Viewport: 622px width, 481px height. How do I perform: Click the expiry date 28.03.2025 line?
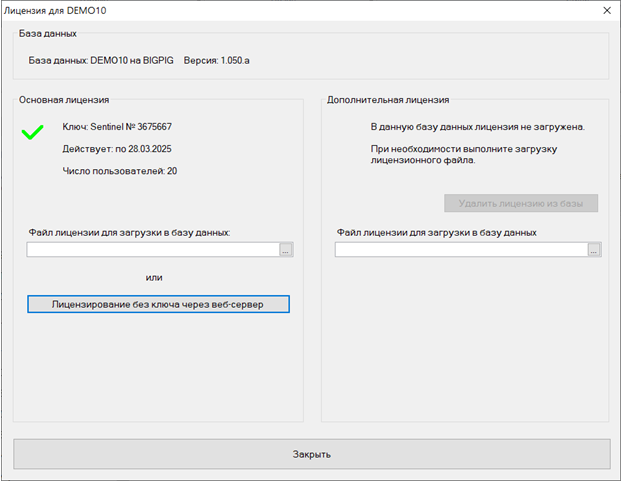click(117, 149)
